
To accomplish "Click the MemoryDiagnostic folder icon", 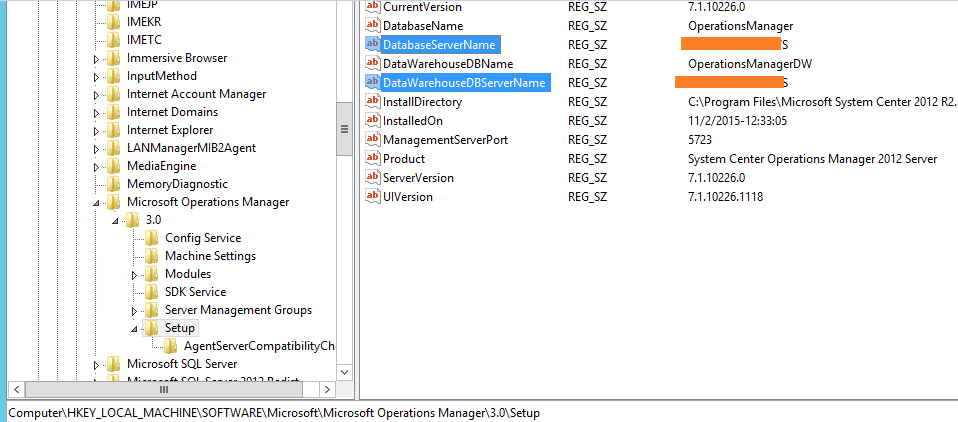I will click(x=114, y=184).
